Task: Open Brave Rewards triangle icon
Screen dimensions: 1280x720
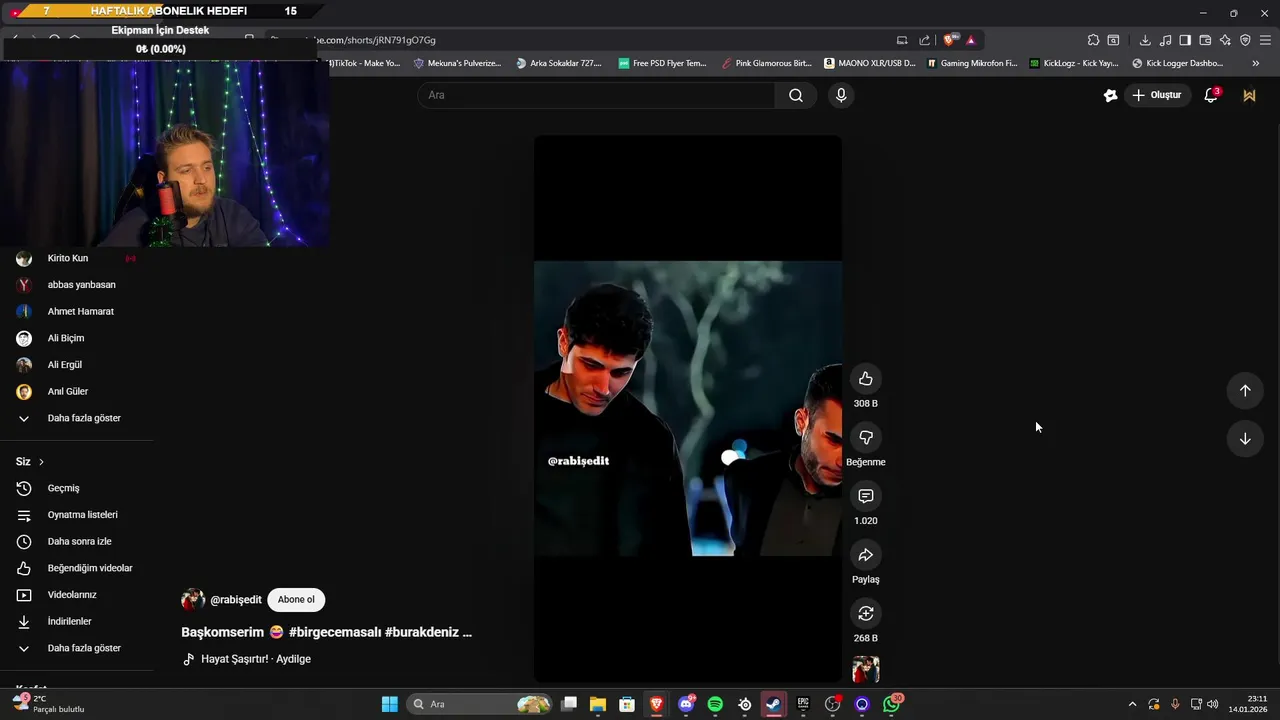Action: coord(970,40)
